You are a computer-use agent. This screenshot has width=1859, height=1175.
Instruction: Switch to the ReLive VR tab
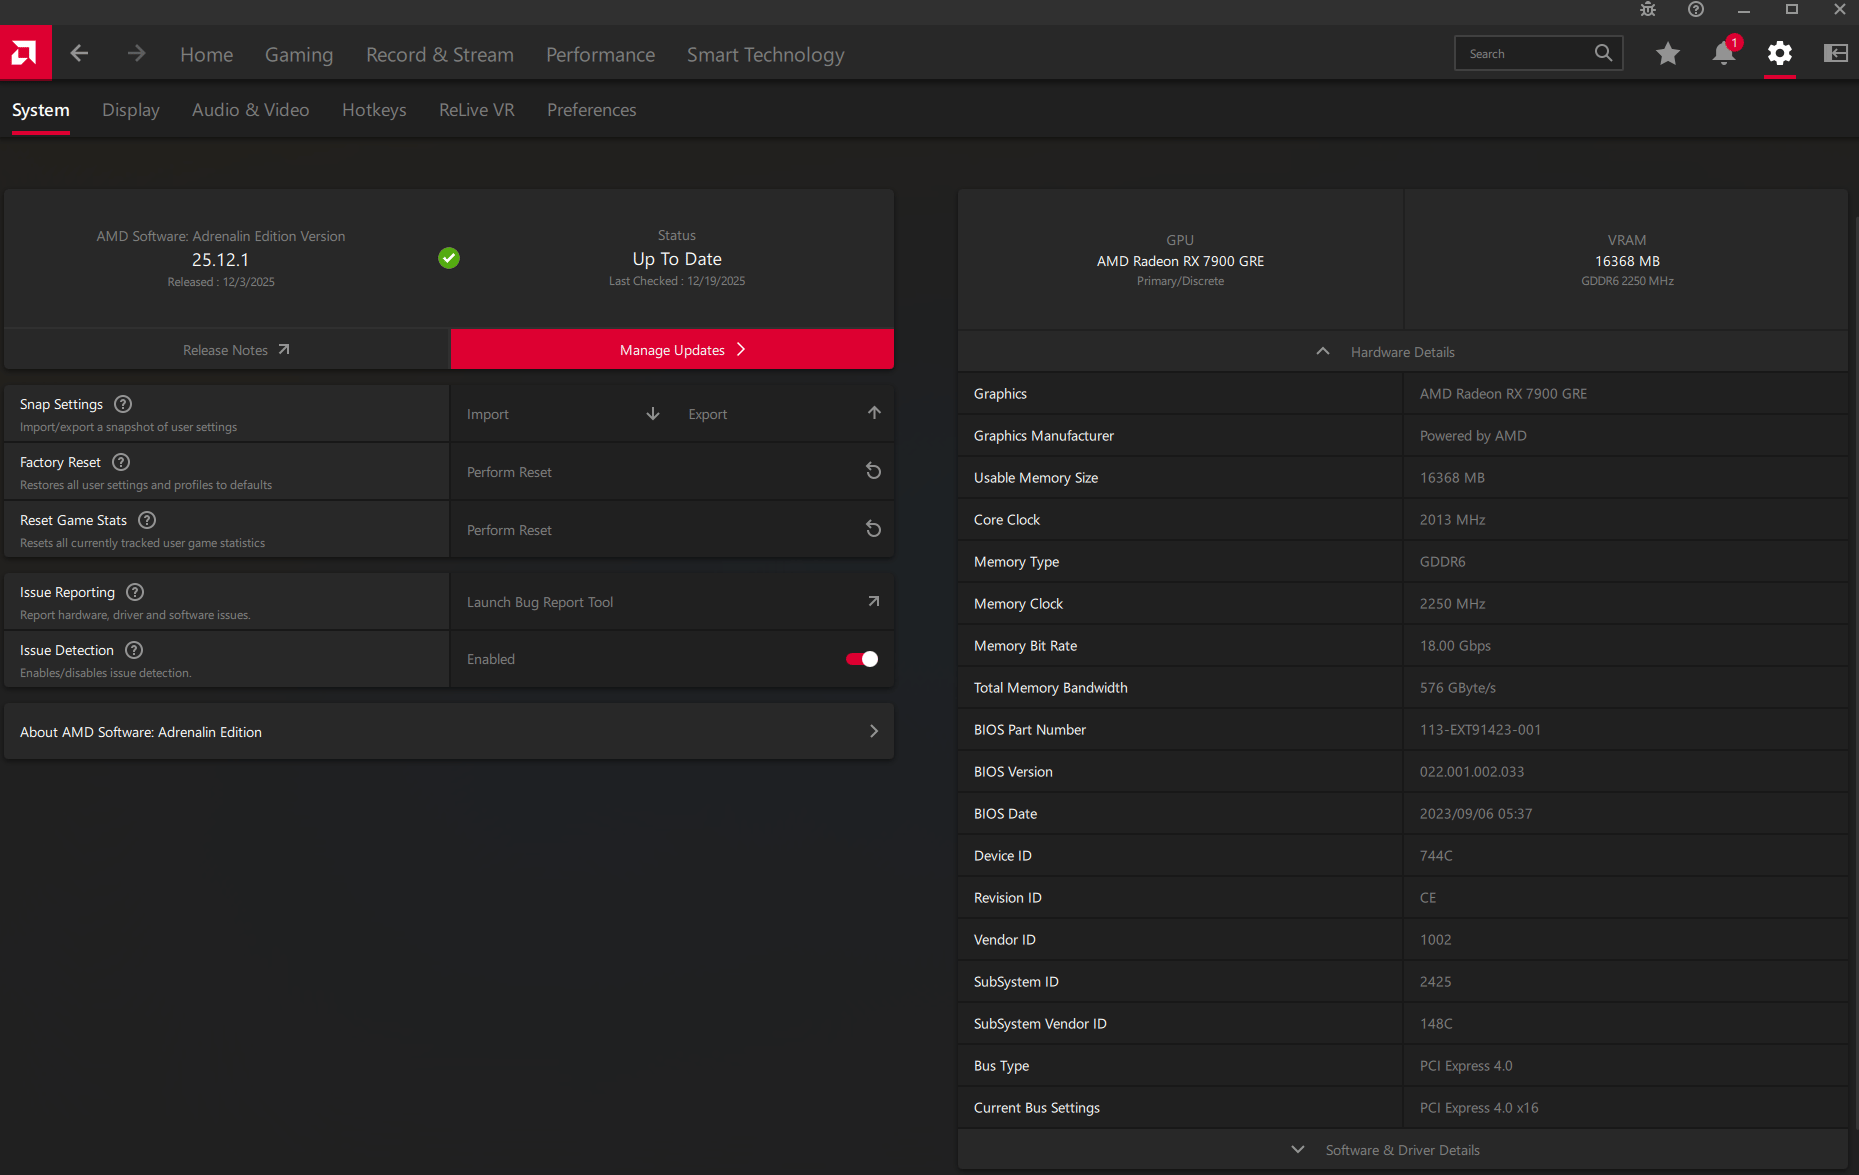[x=477, y=110]
